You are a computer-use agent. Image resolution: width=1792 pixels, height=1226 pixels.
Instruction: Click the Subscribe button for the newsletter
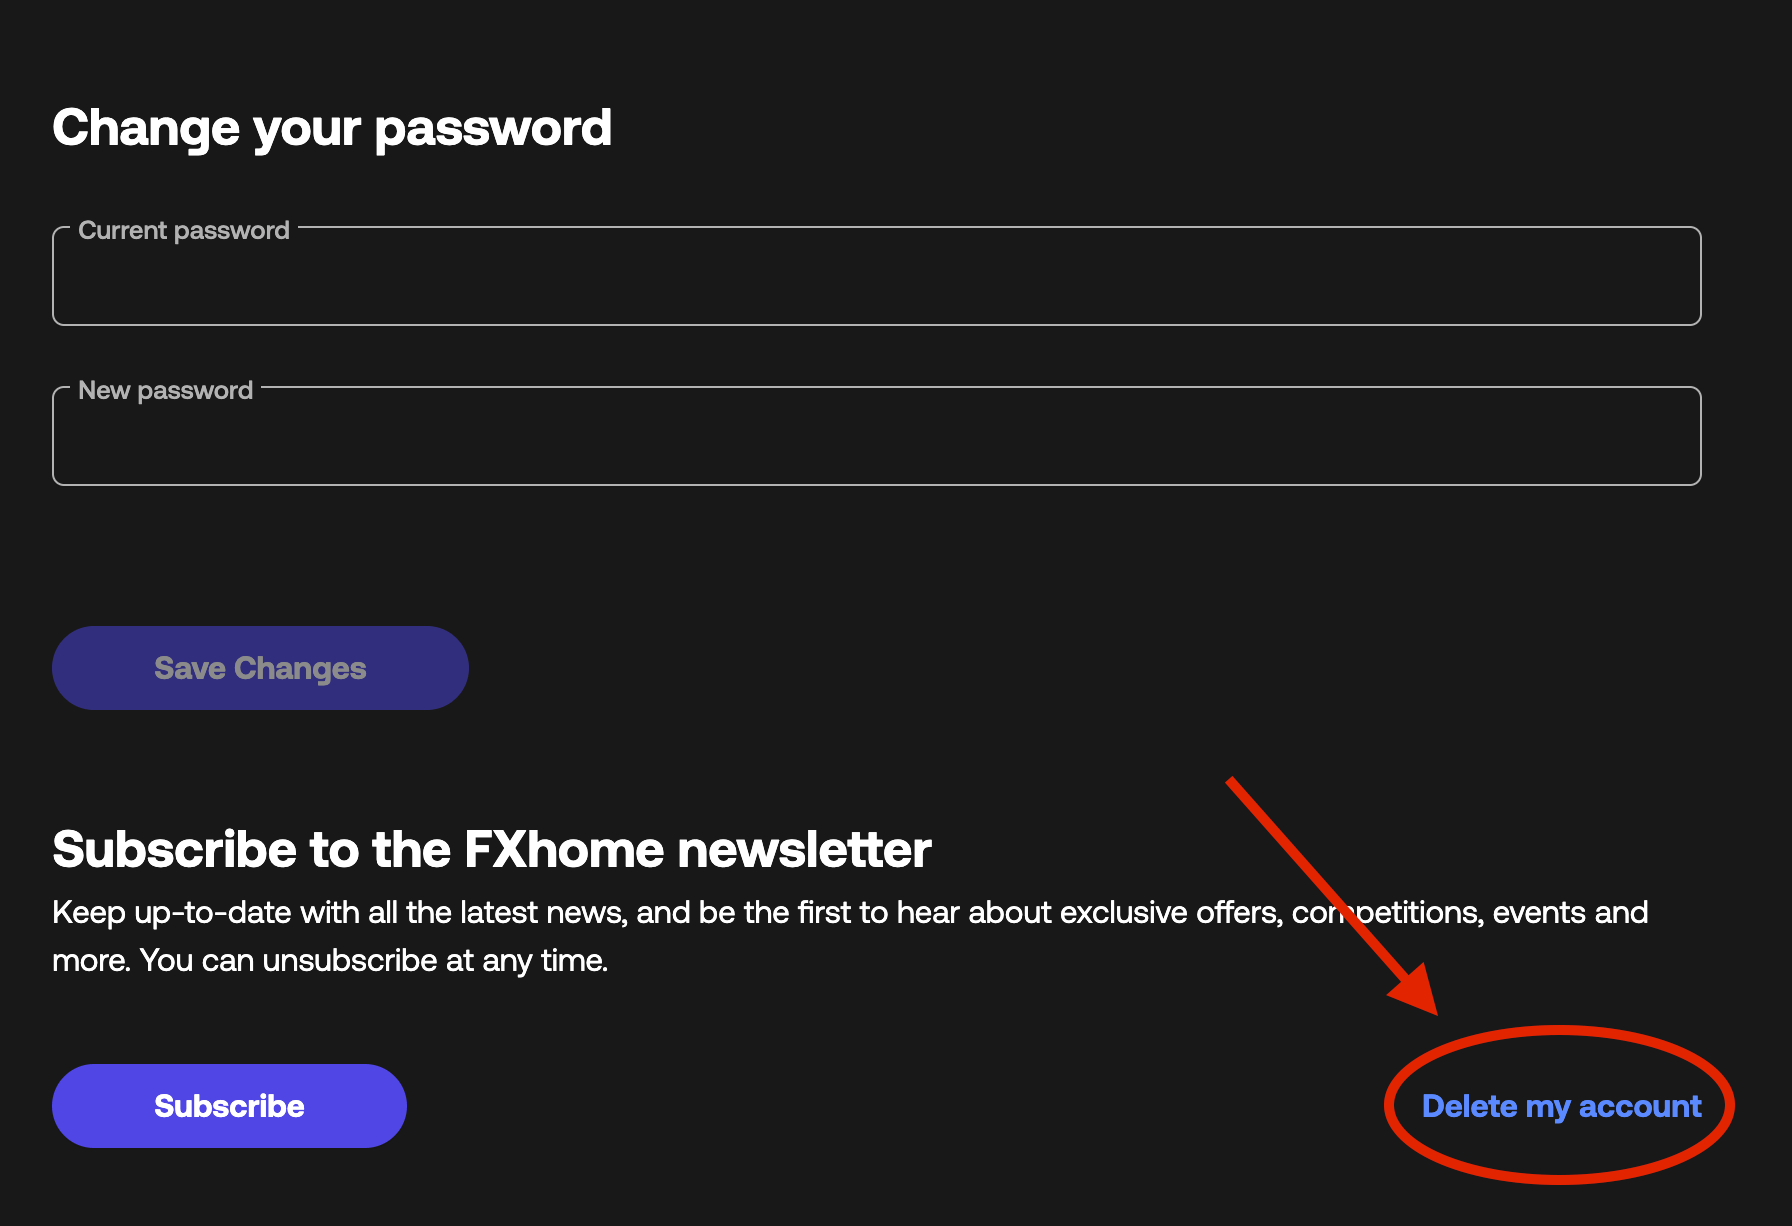[229, 1106]
